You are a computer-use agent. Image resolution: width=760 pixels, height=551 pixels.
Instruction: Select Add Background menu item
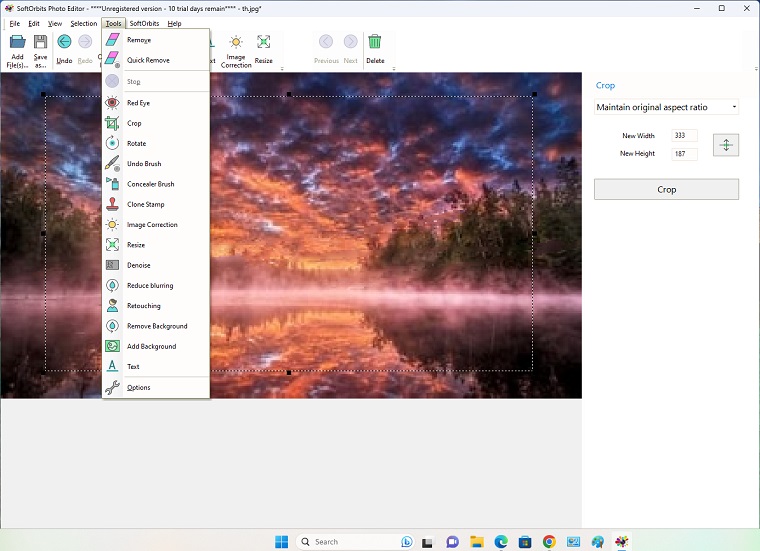(x=156, y=346)
